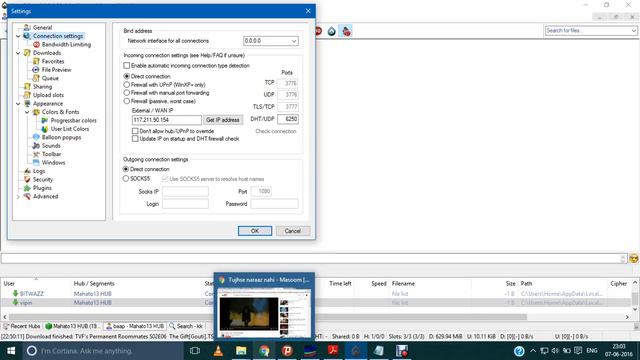Click the Advanced settings icon
Image resolution: width=640 pixels, height=360 pixels.
[x=27, y=196]
